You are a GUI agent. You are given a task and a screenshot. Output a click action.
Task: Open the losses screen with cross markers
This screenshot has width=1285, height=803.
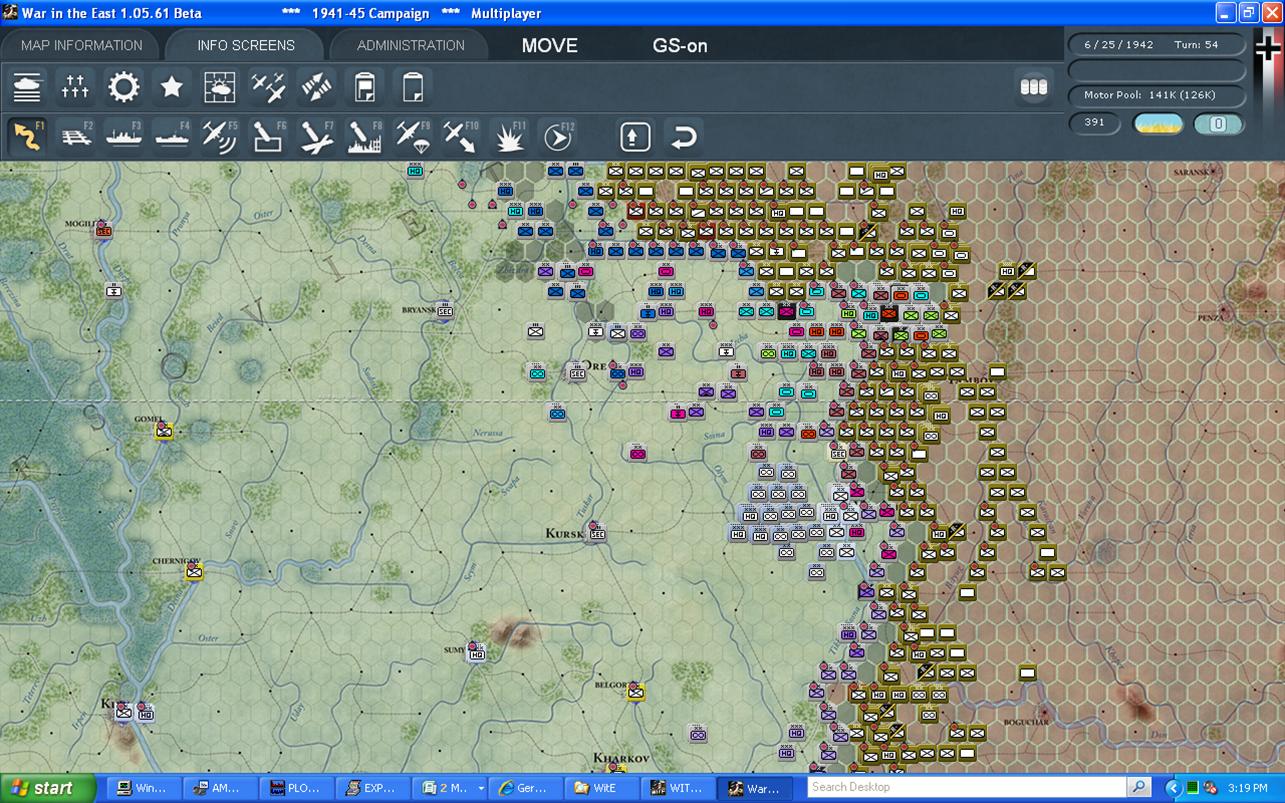point(75,87)
